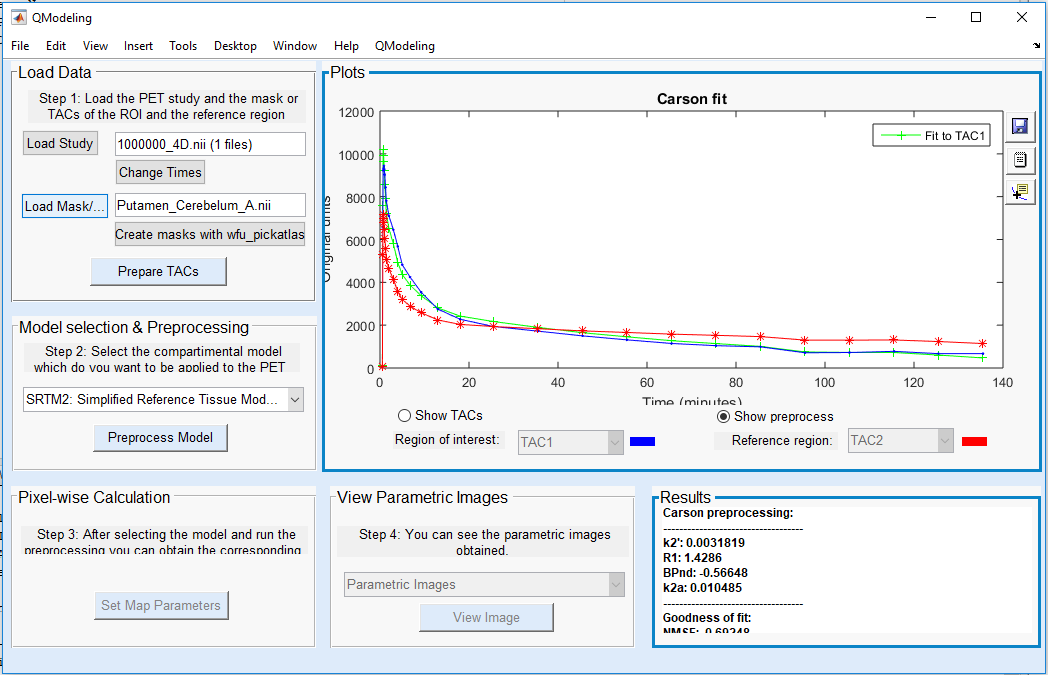Viewport: 1048px width, 675px height.
Task: Click the save plot floppy disk icon
Action: pyautogui.click(x=1020, y=126)
